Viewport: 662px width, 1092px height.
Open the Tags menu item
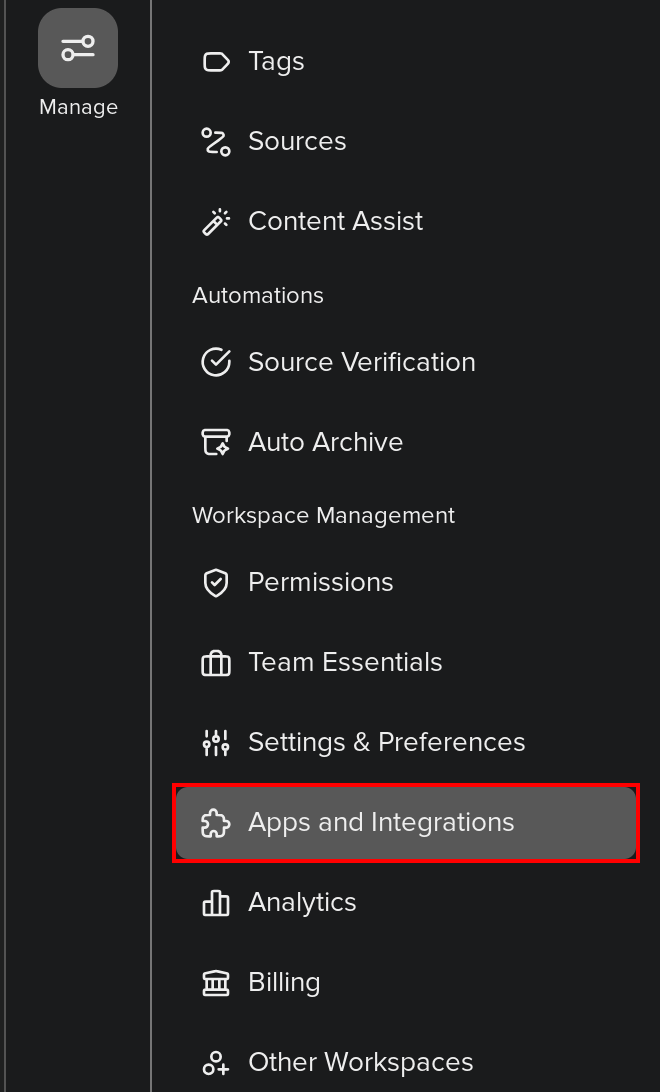(x=405, y=62)
